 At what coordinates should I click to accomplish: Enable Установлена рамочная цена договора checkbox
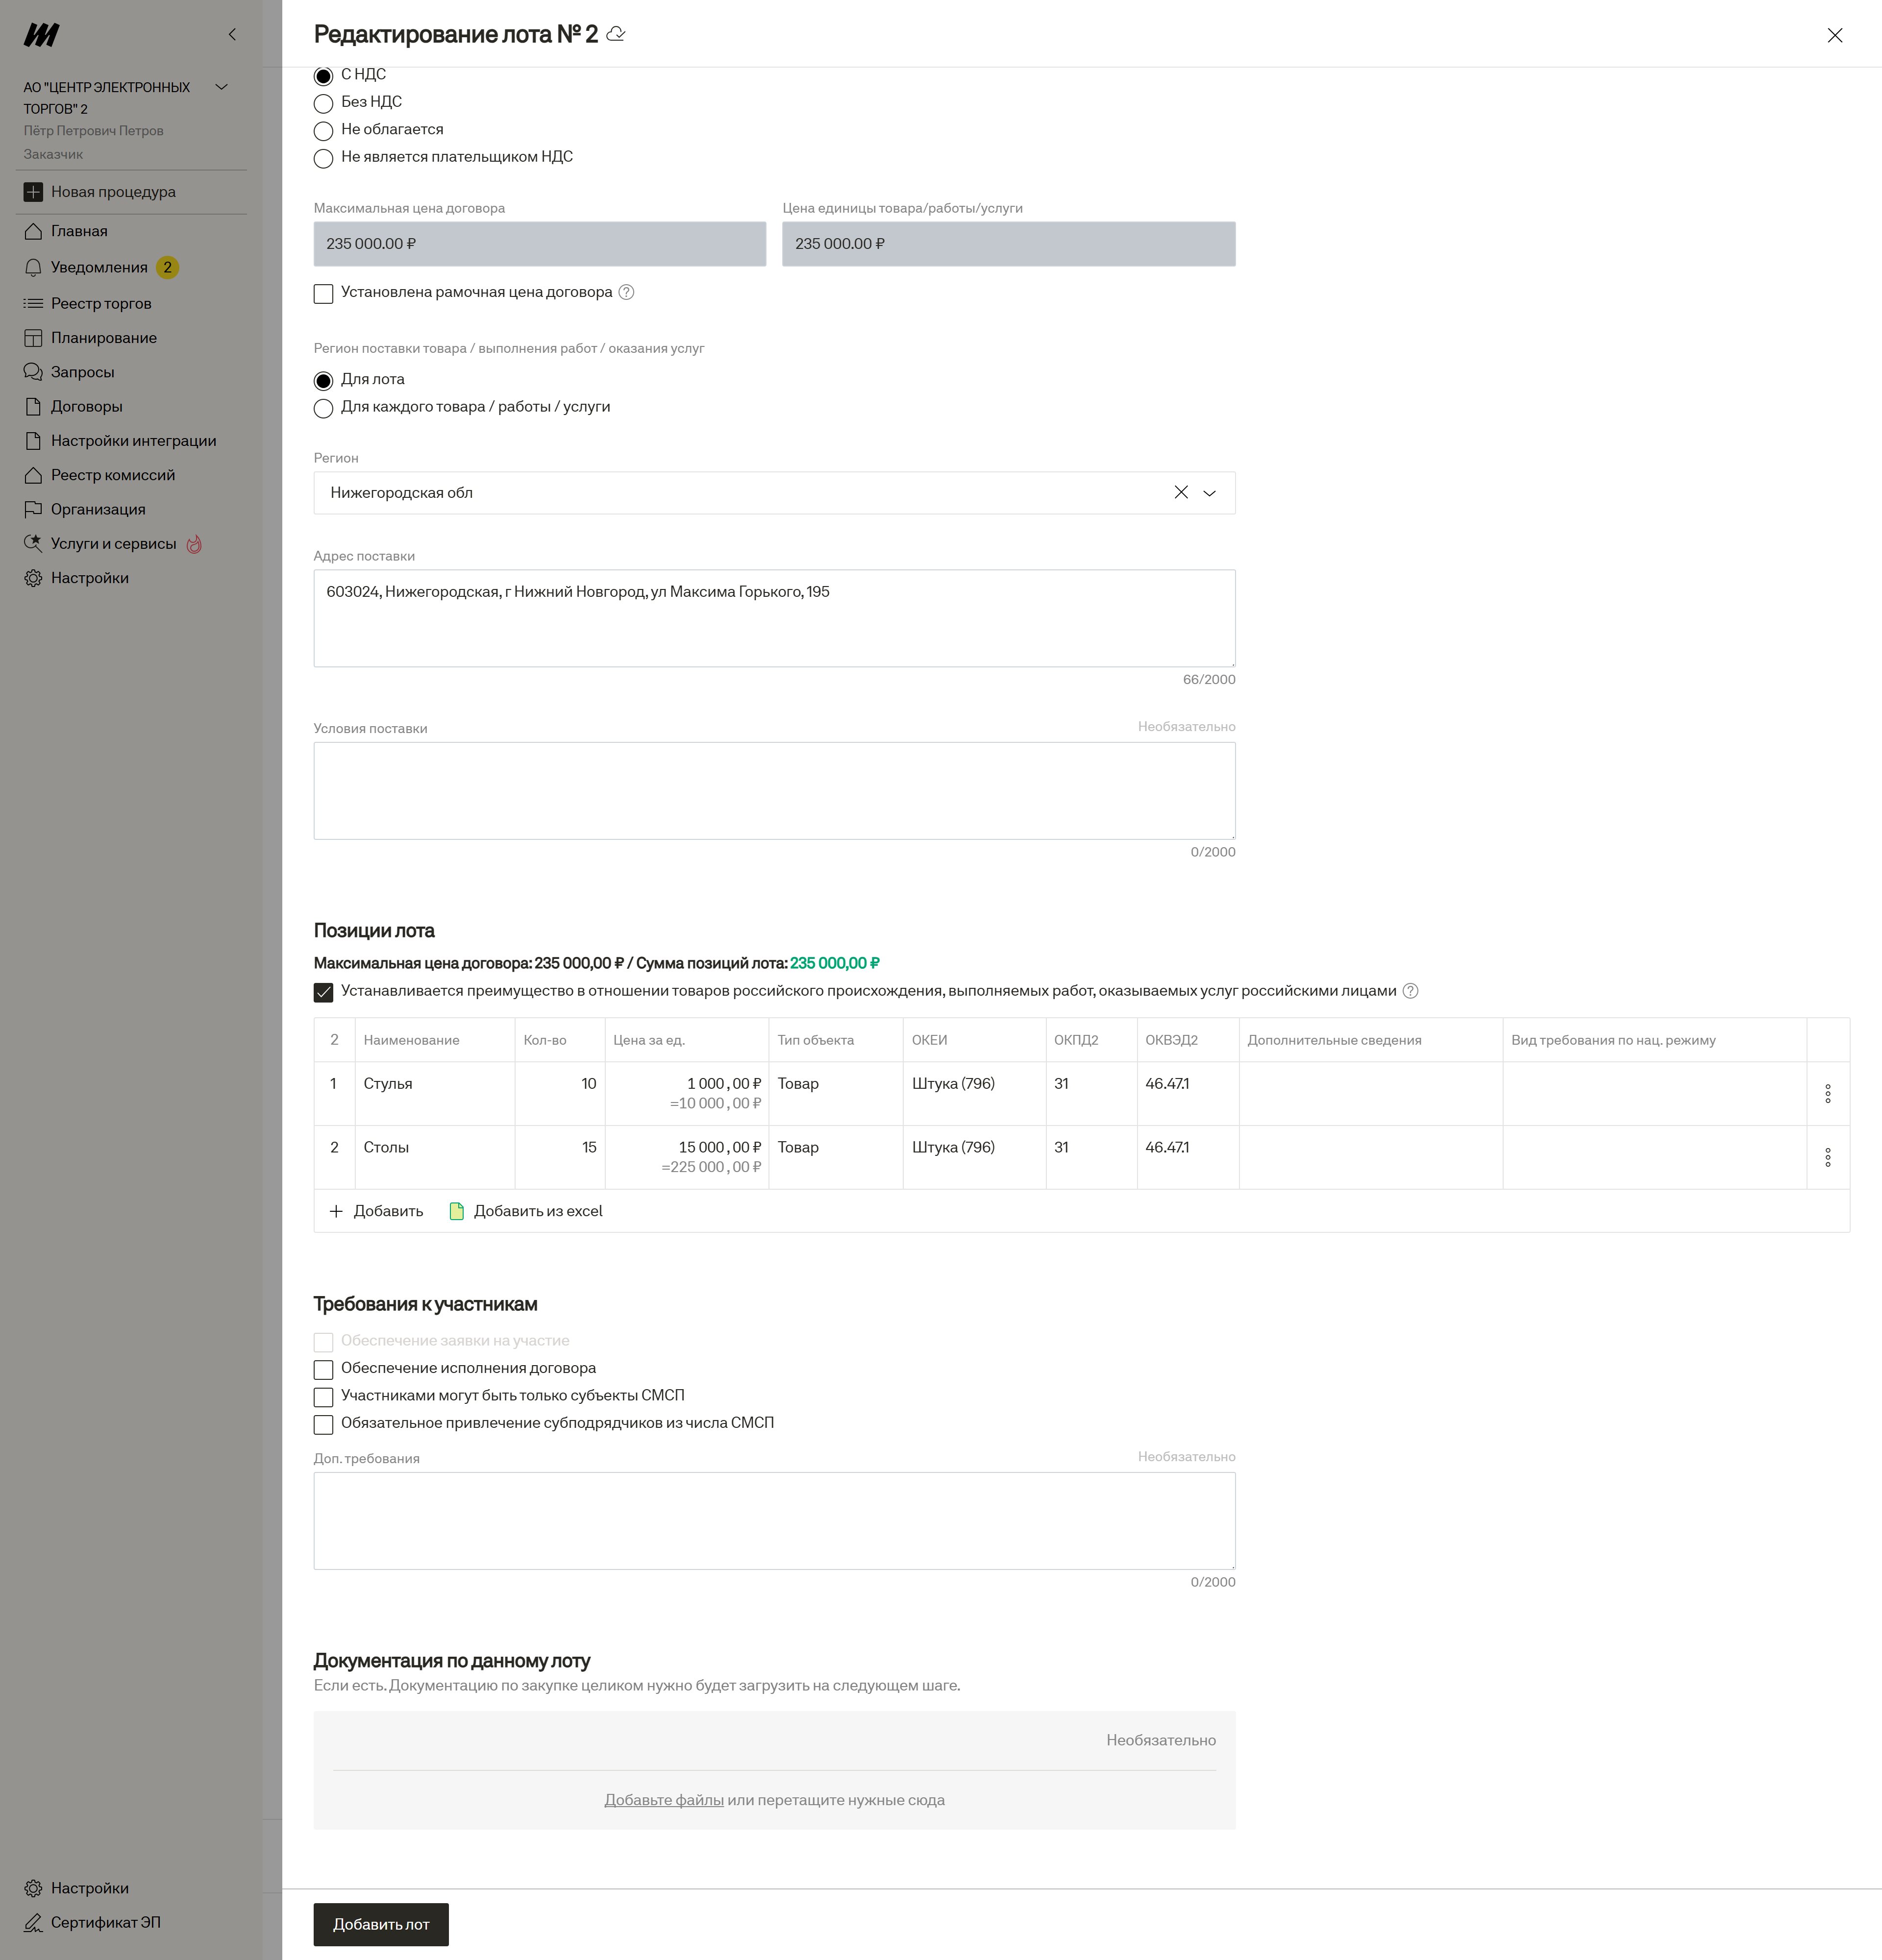point(323,293)
